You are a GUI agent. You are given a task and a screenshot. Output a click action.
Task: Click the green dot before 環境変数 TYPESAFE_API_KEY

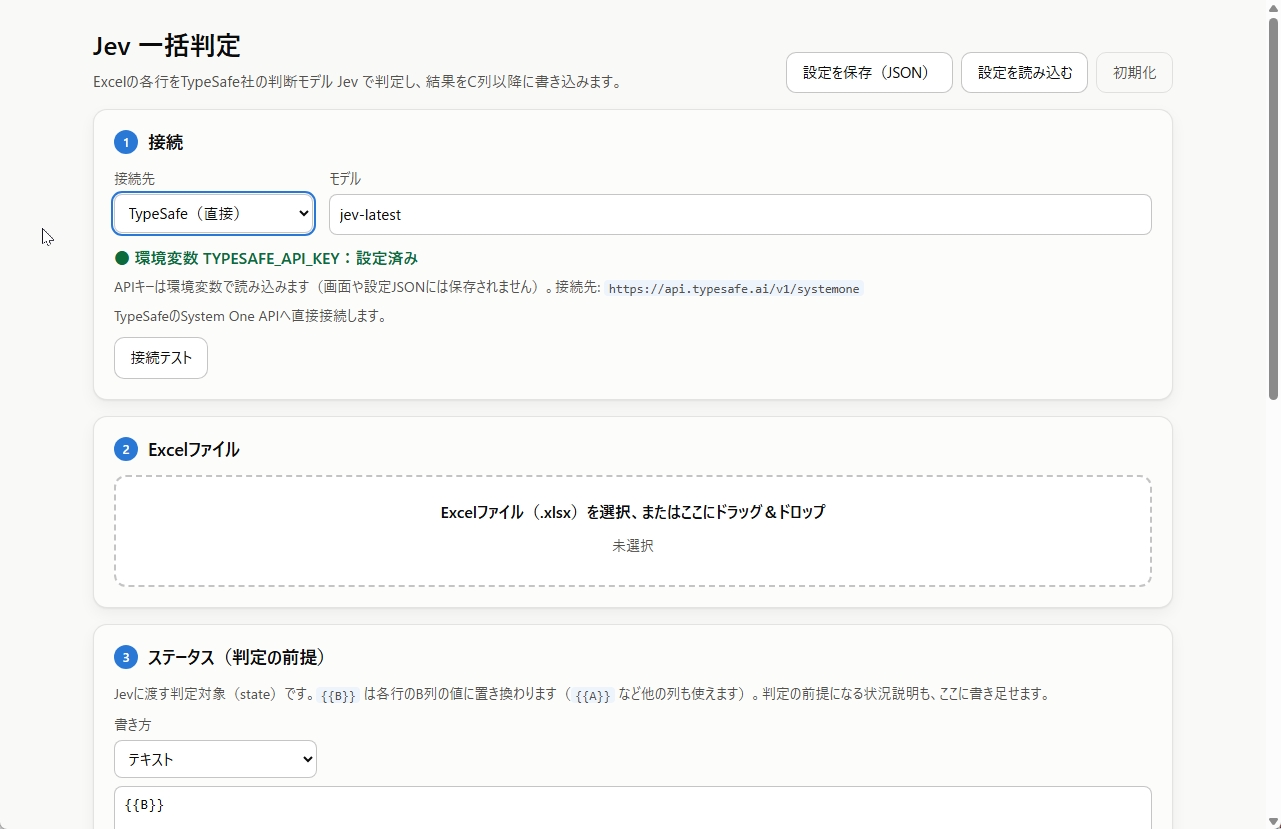pos(122,258)
